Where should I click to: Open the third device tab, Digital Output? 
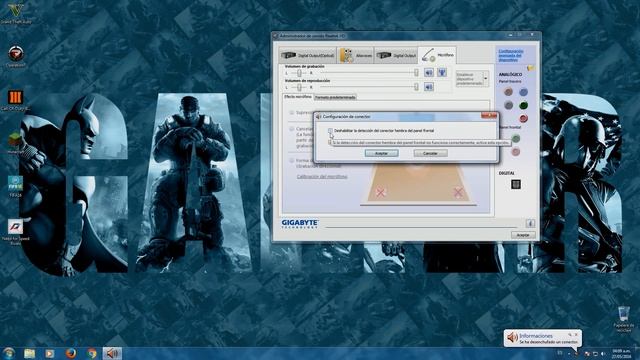(396, 55)
